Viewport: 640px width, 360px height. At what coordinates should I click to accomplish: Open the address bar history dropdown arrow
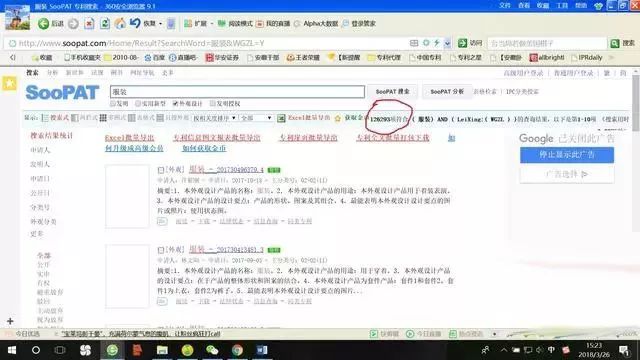pos(447,43)
